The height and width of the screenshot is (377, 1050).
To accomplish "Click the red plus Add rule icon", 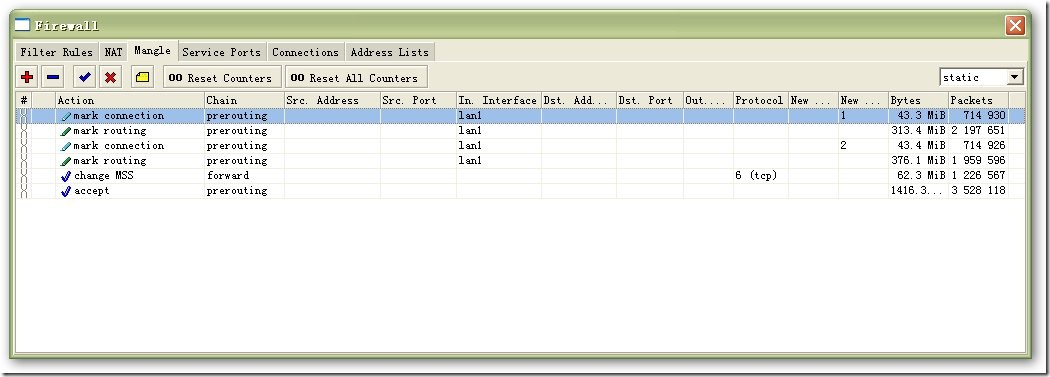I will tap(27, 78).
